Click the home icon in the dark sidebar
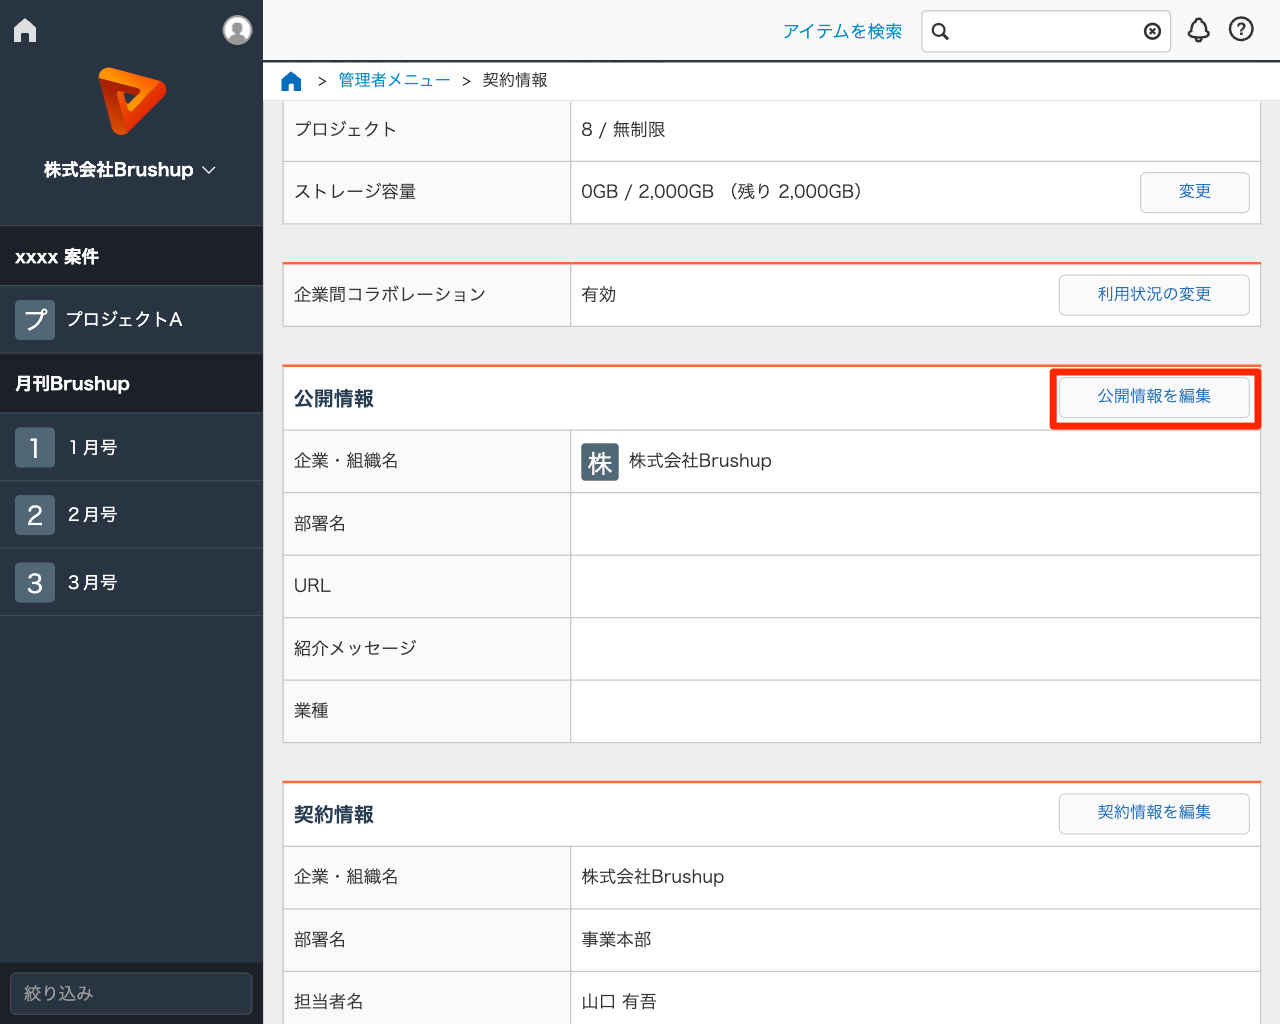 click(x=24, y=30)
